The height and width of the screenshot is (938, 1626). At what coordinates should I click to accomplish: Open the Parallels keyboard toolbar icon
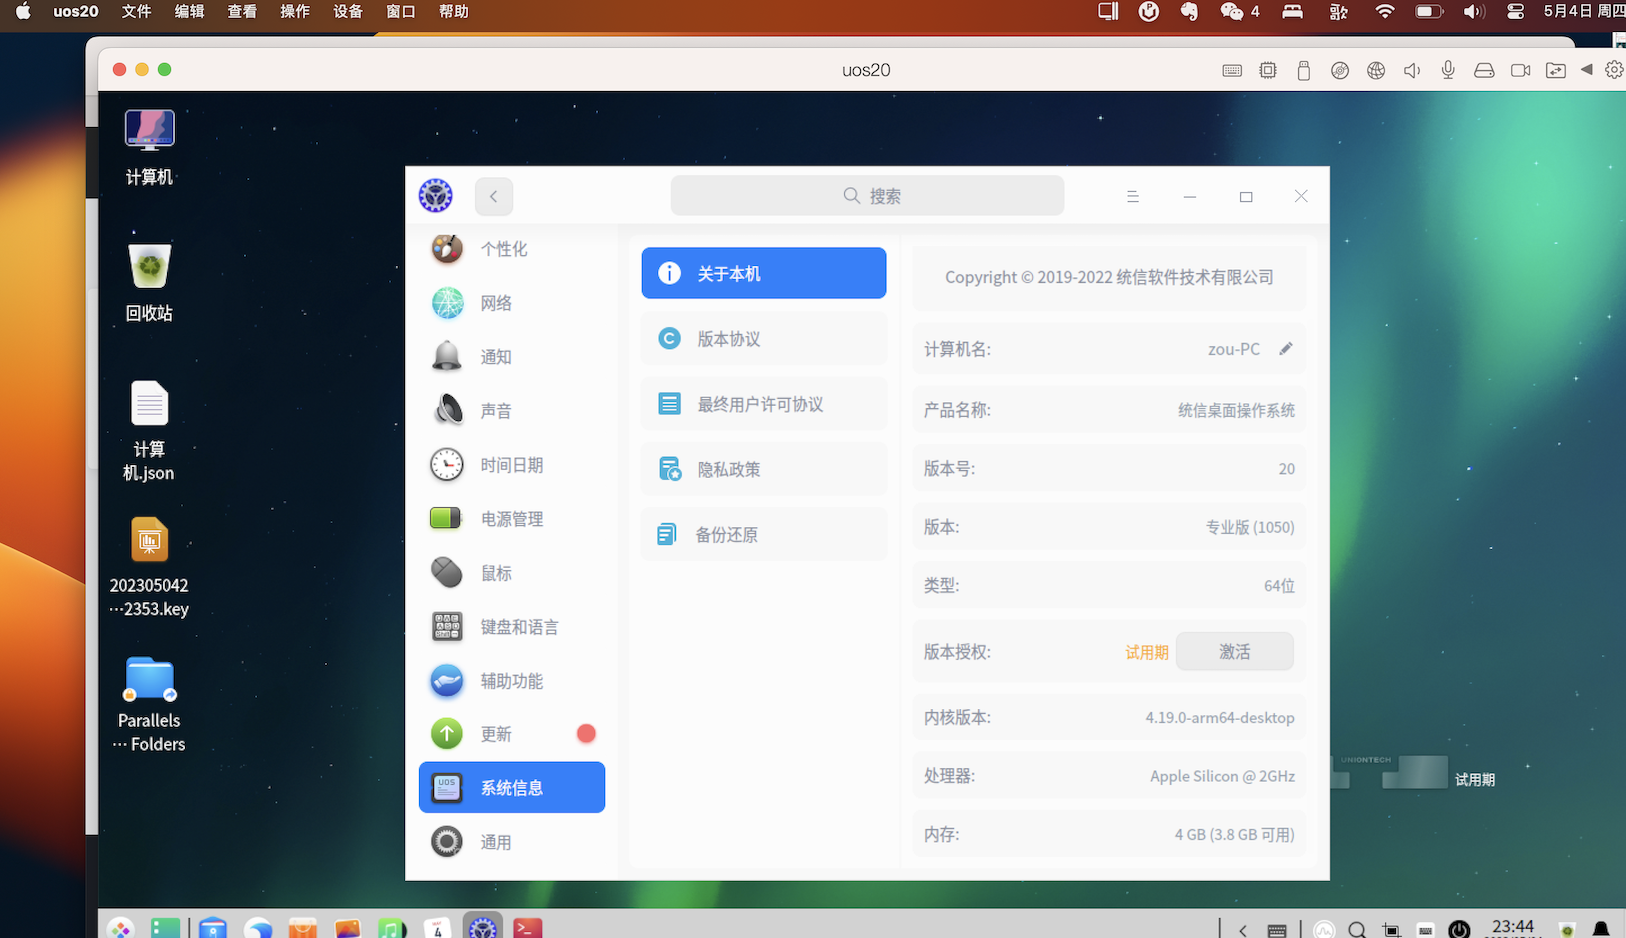(x=1232, y=70)
